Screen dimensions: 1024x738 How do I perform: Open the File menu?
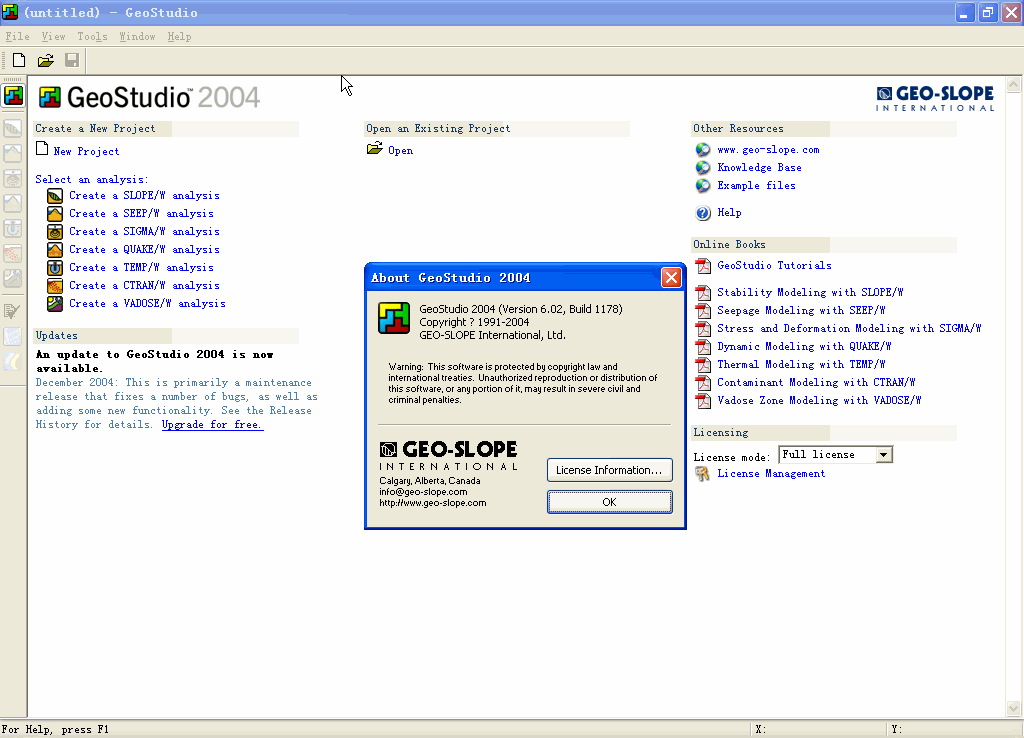pyautogui.click(x=18, y=37)
